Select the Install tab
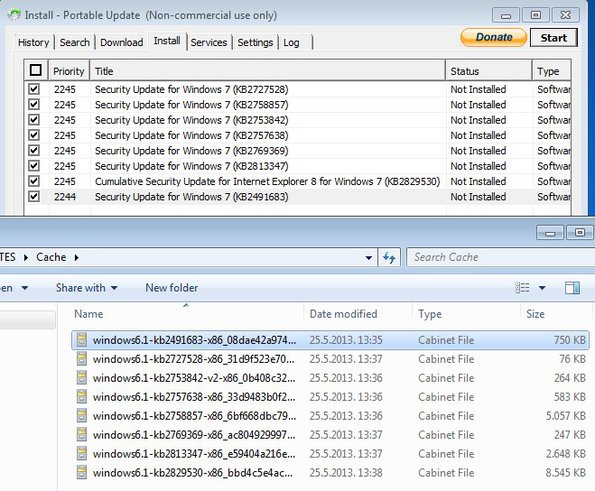 [x=167, y=41]
